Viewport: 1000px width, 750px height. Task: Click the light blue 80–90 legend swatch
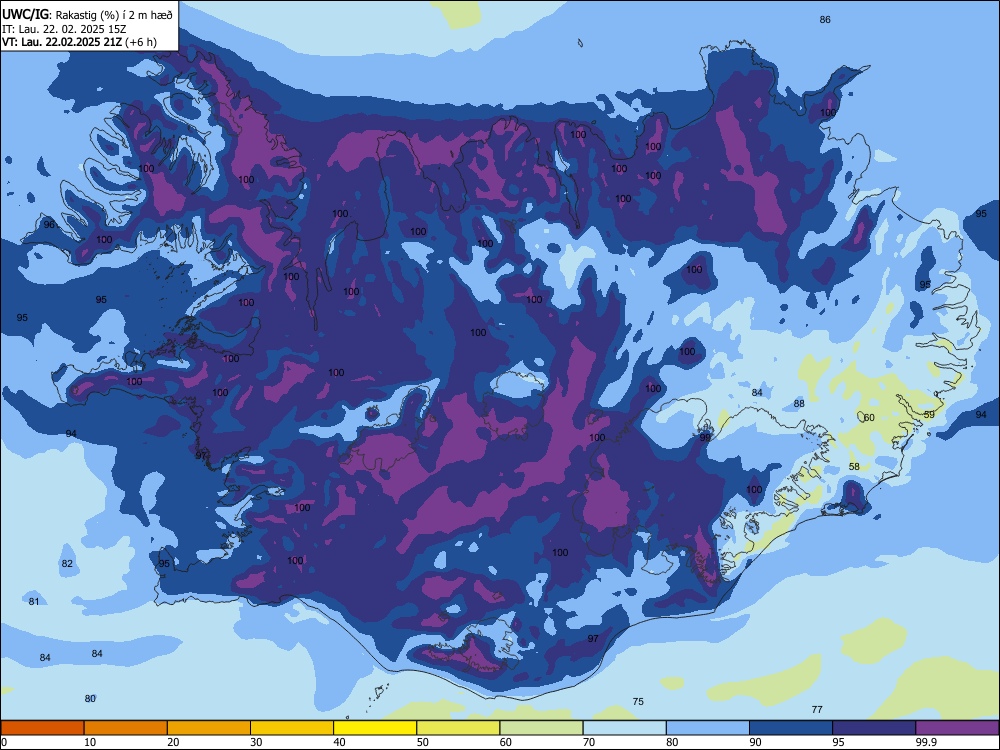point(708,728)
